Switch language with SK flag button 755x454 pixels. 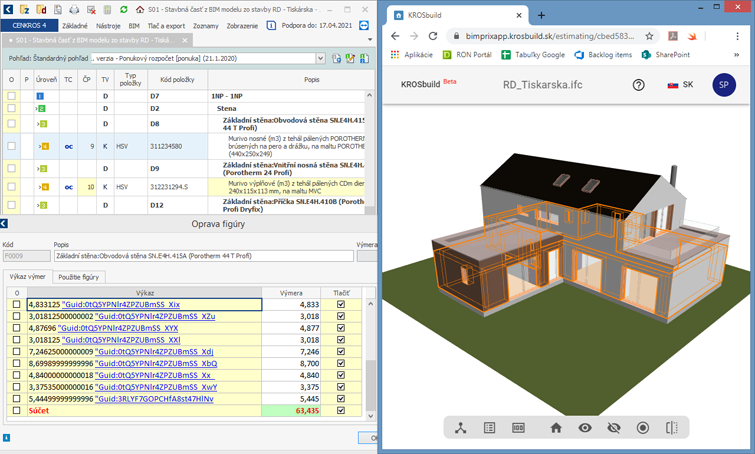[680, 85]
